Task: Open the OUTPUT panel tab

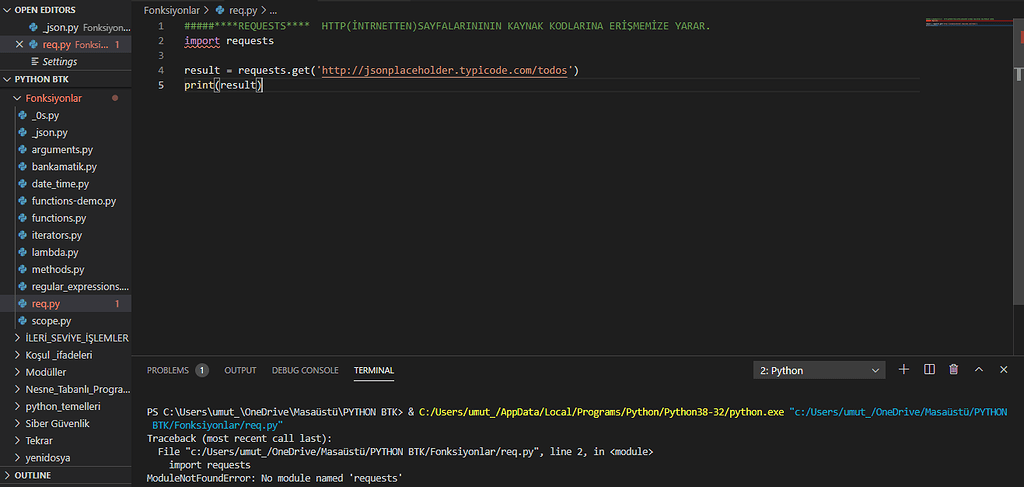Action: [x=240, y=370]
